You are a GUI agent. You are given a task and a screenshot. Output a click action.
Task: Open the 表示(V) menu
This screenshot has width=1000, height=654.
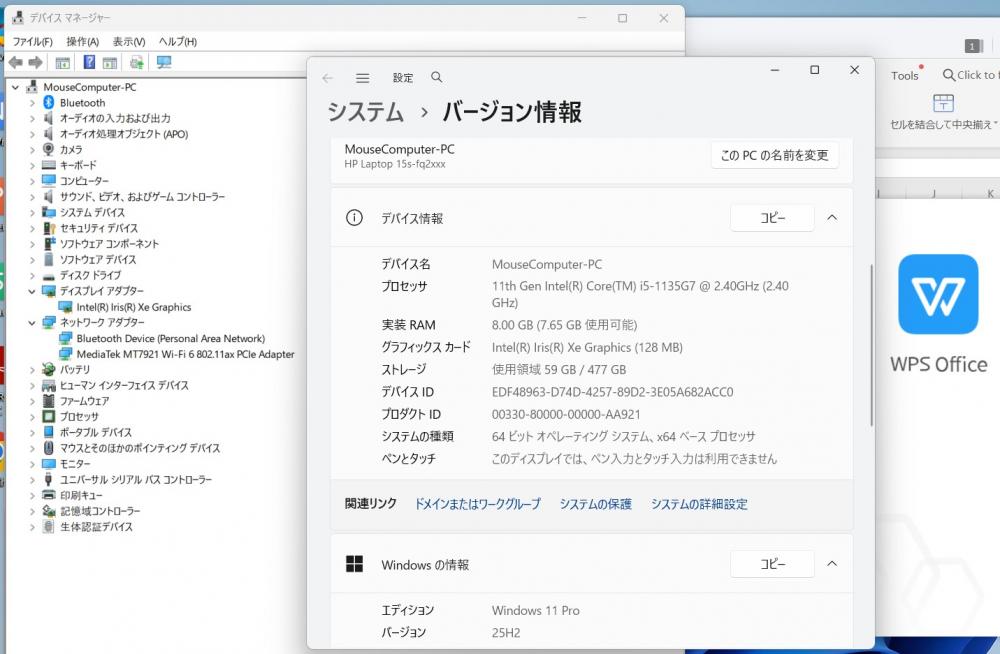click(128, 42)
